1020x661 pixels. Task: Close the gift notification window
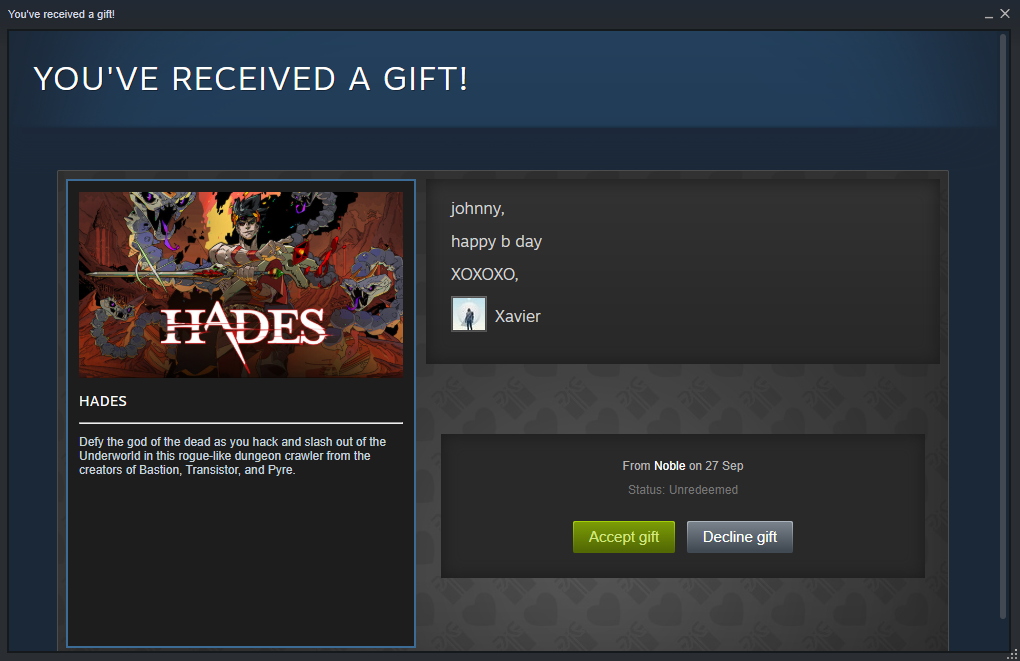point(1004,14)
